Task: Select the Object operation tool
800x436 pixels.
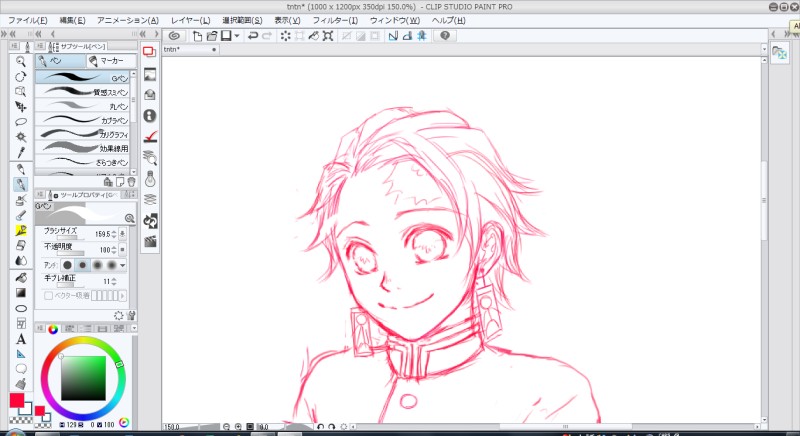Action: click(x=20, y=91)
